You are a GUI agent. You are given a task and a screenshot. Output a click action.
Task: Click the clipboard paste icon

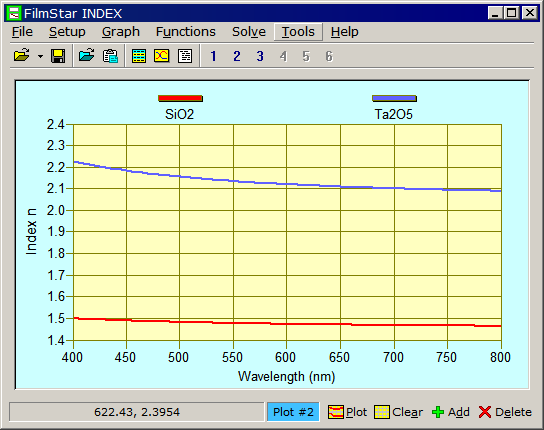click(x=110, y=56)
